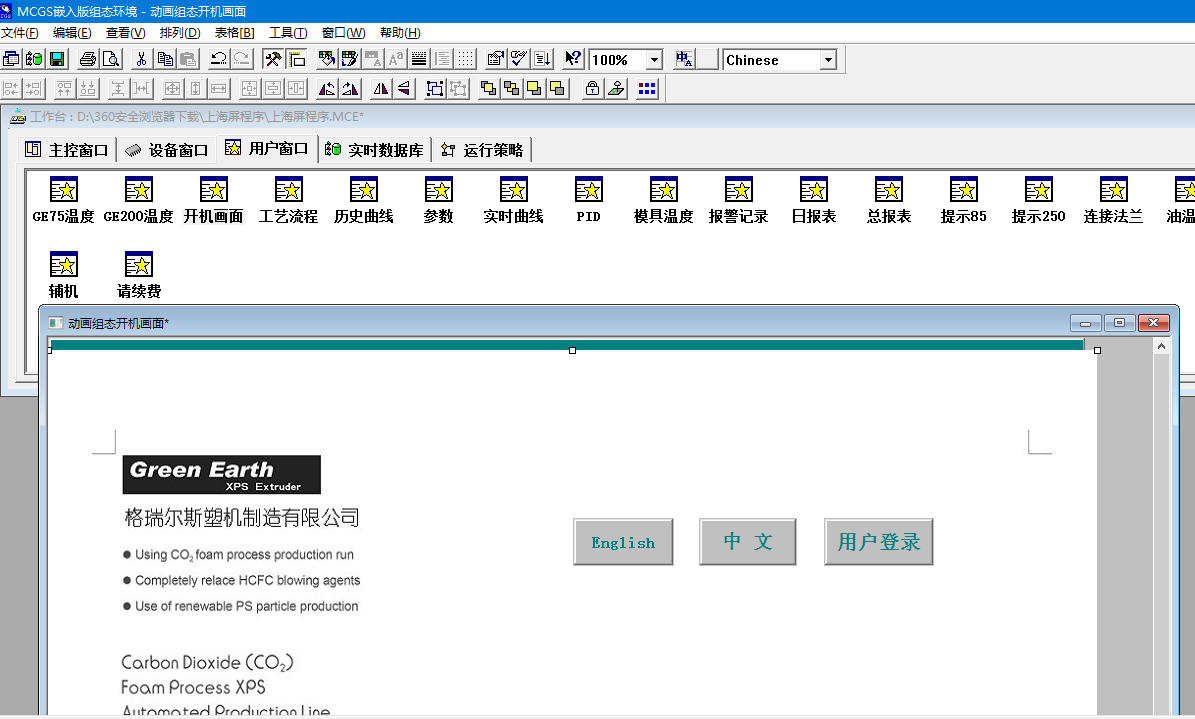Click the flip horizontal mirror icon
The image size is (1195, 719).
381,89
